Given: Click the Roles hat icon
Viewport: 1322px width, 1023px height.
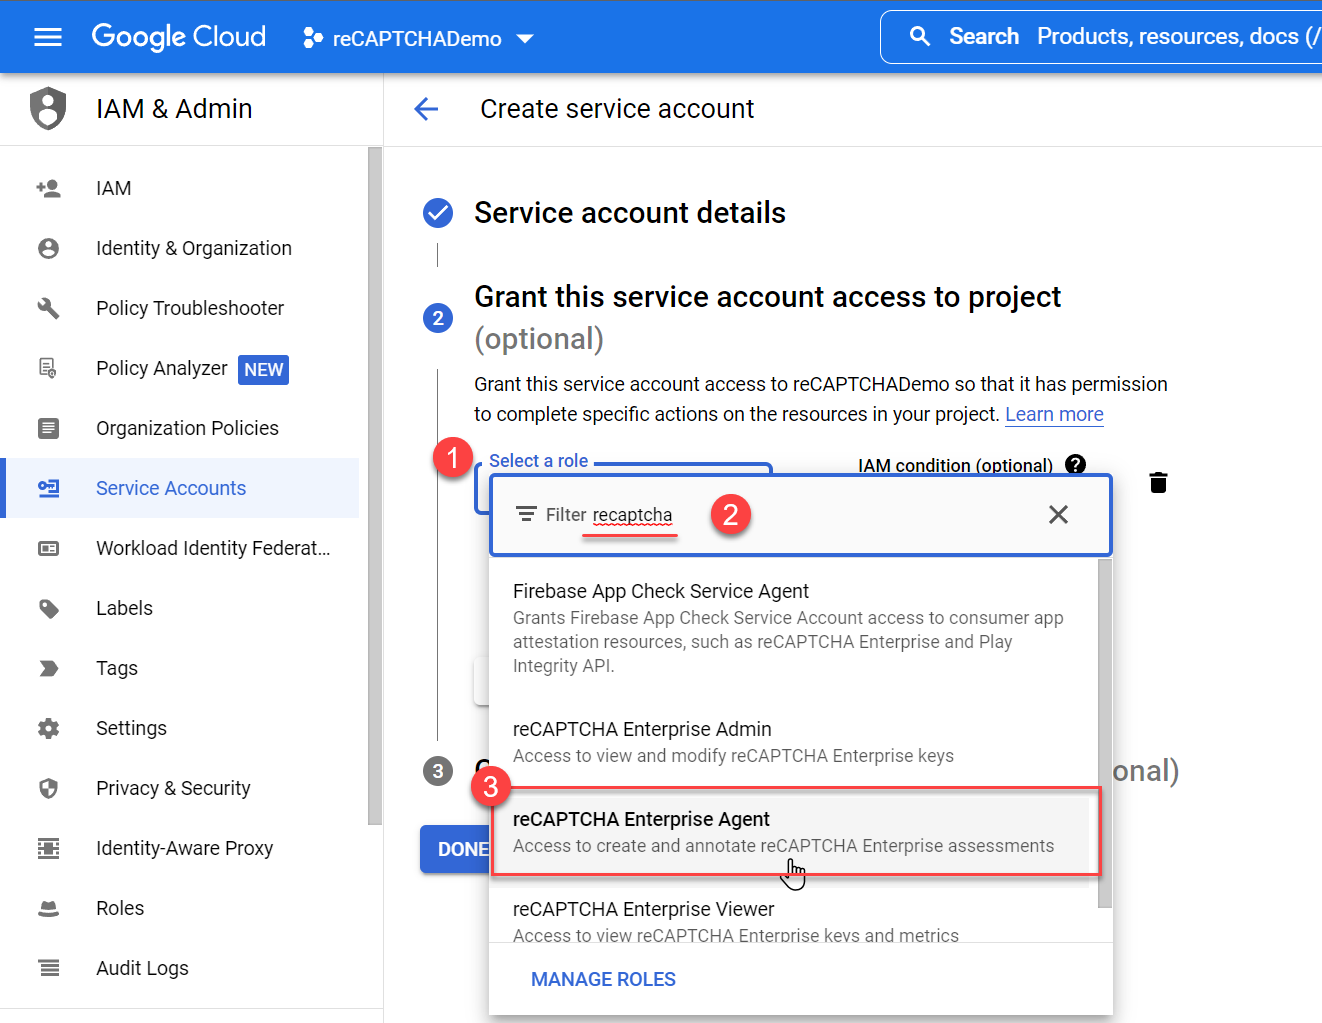Looking at the screenshot, I should pos(48,908).
